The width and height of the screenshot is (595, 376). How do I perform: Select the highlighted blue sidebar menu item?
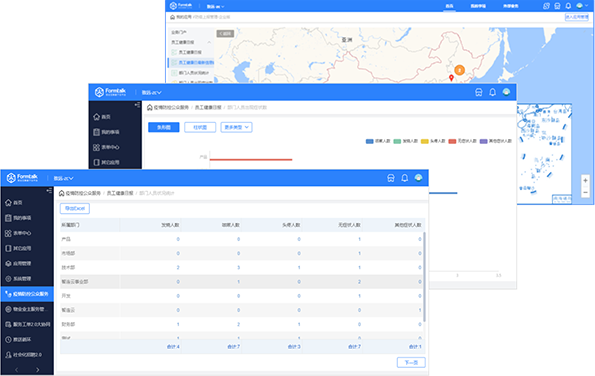[27, 294]
